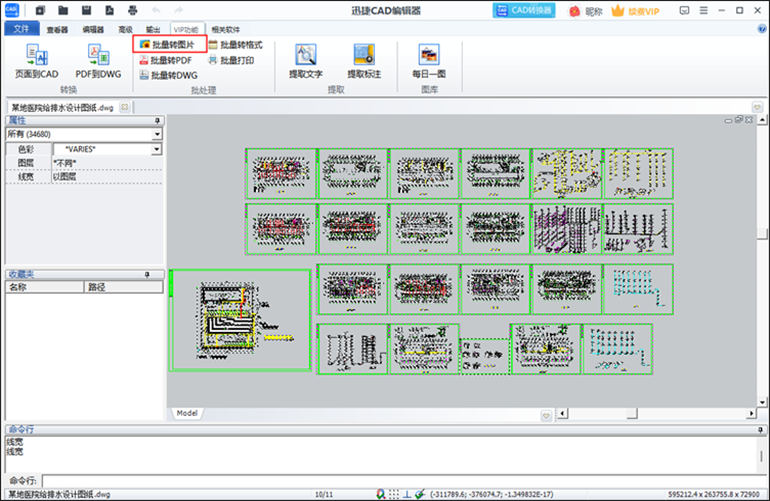Viewport: 770px width, 501px height.
Task: Open the 每日一图 daily picture gallery
Action: click(429, 61)
